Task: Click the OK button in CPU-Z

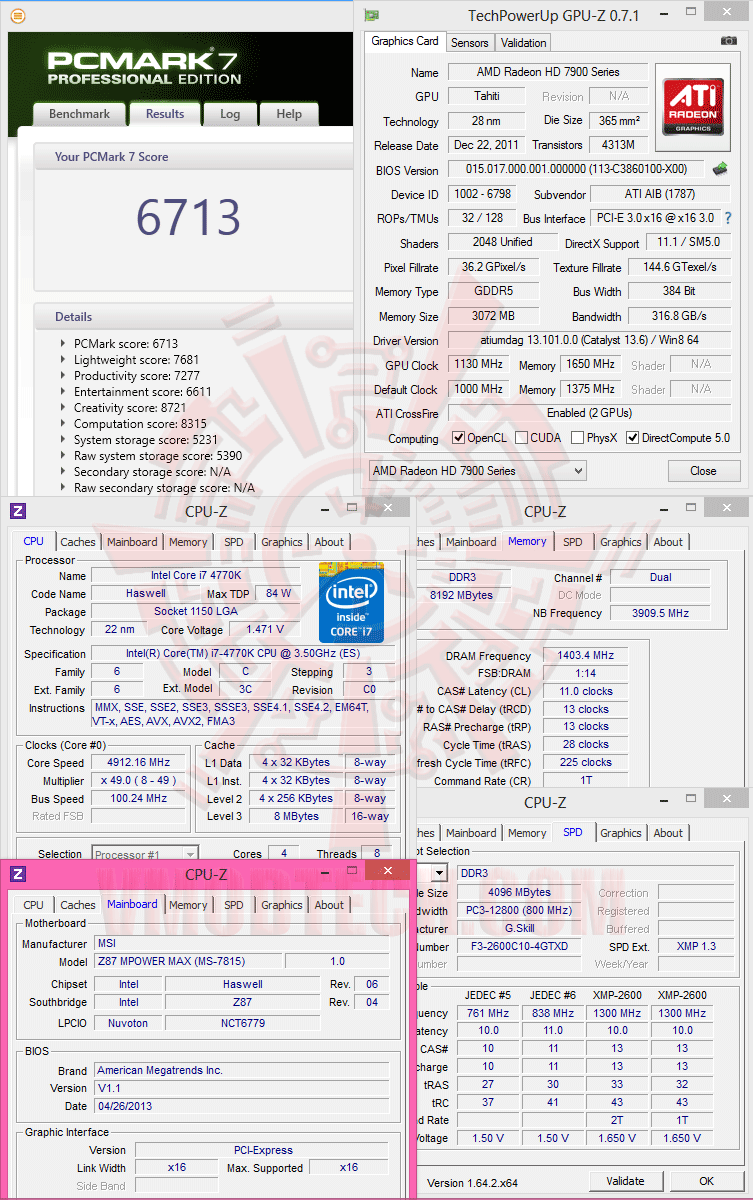Action: [706, 1181]
